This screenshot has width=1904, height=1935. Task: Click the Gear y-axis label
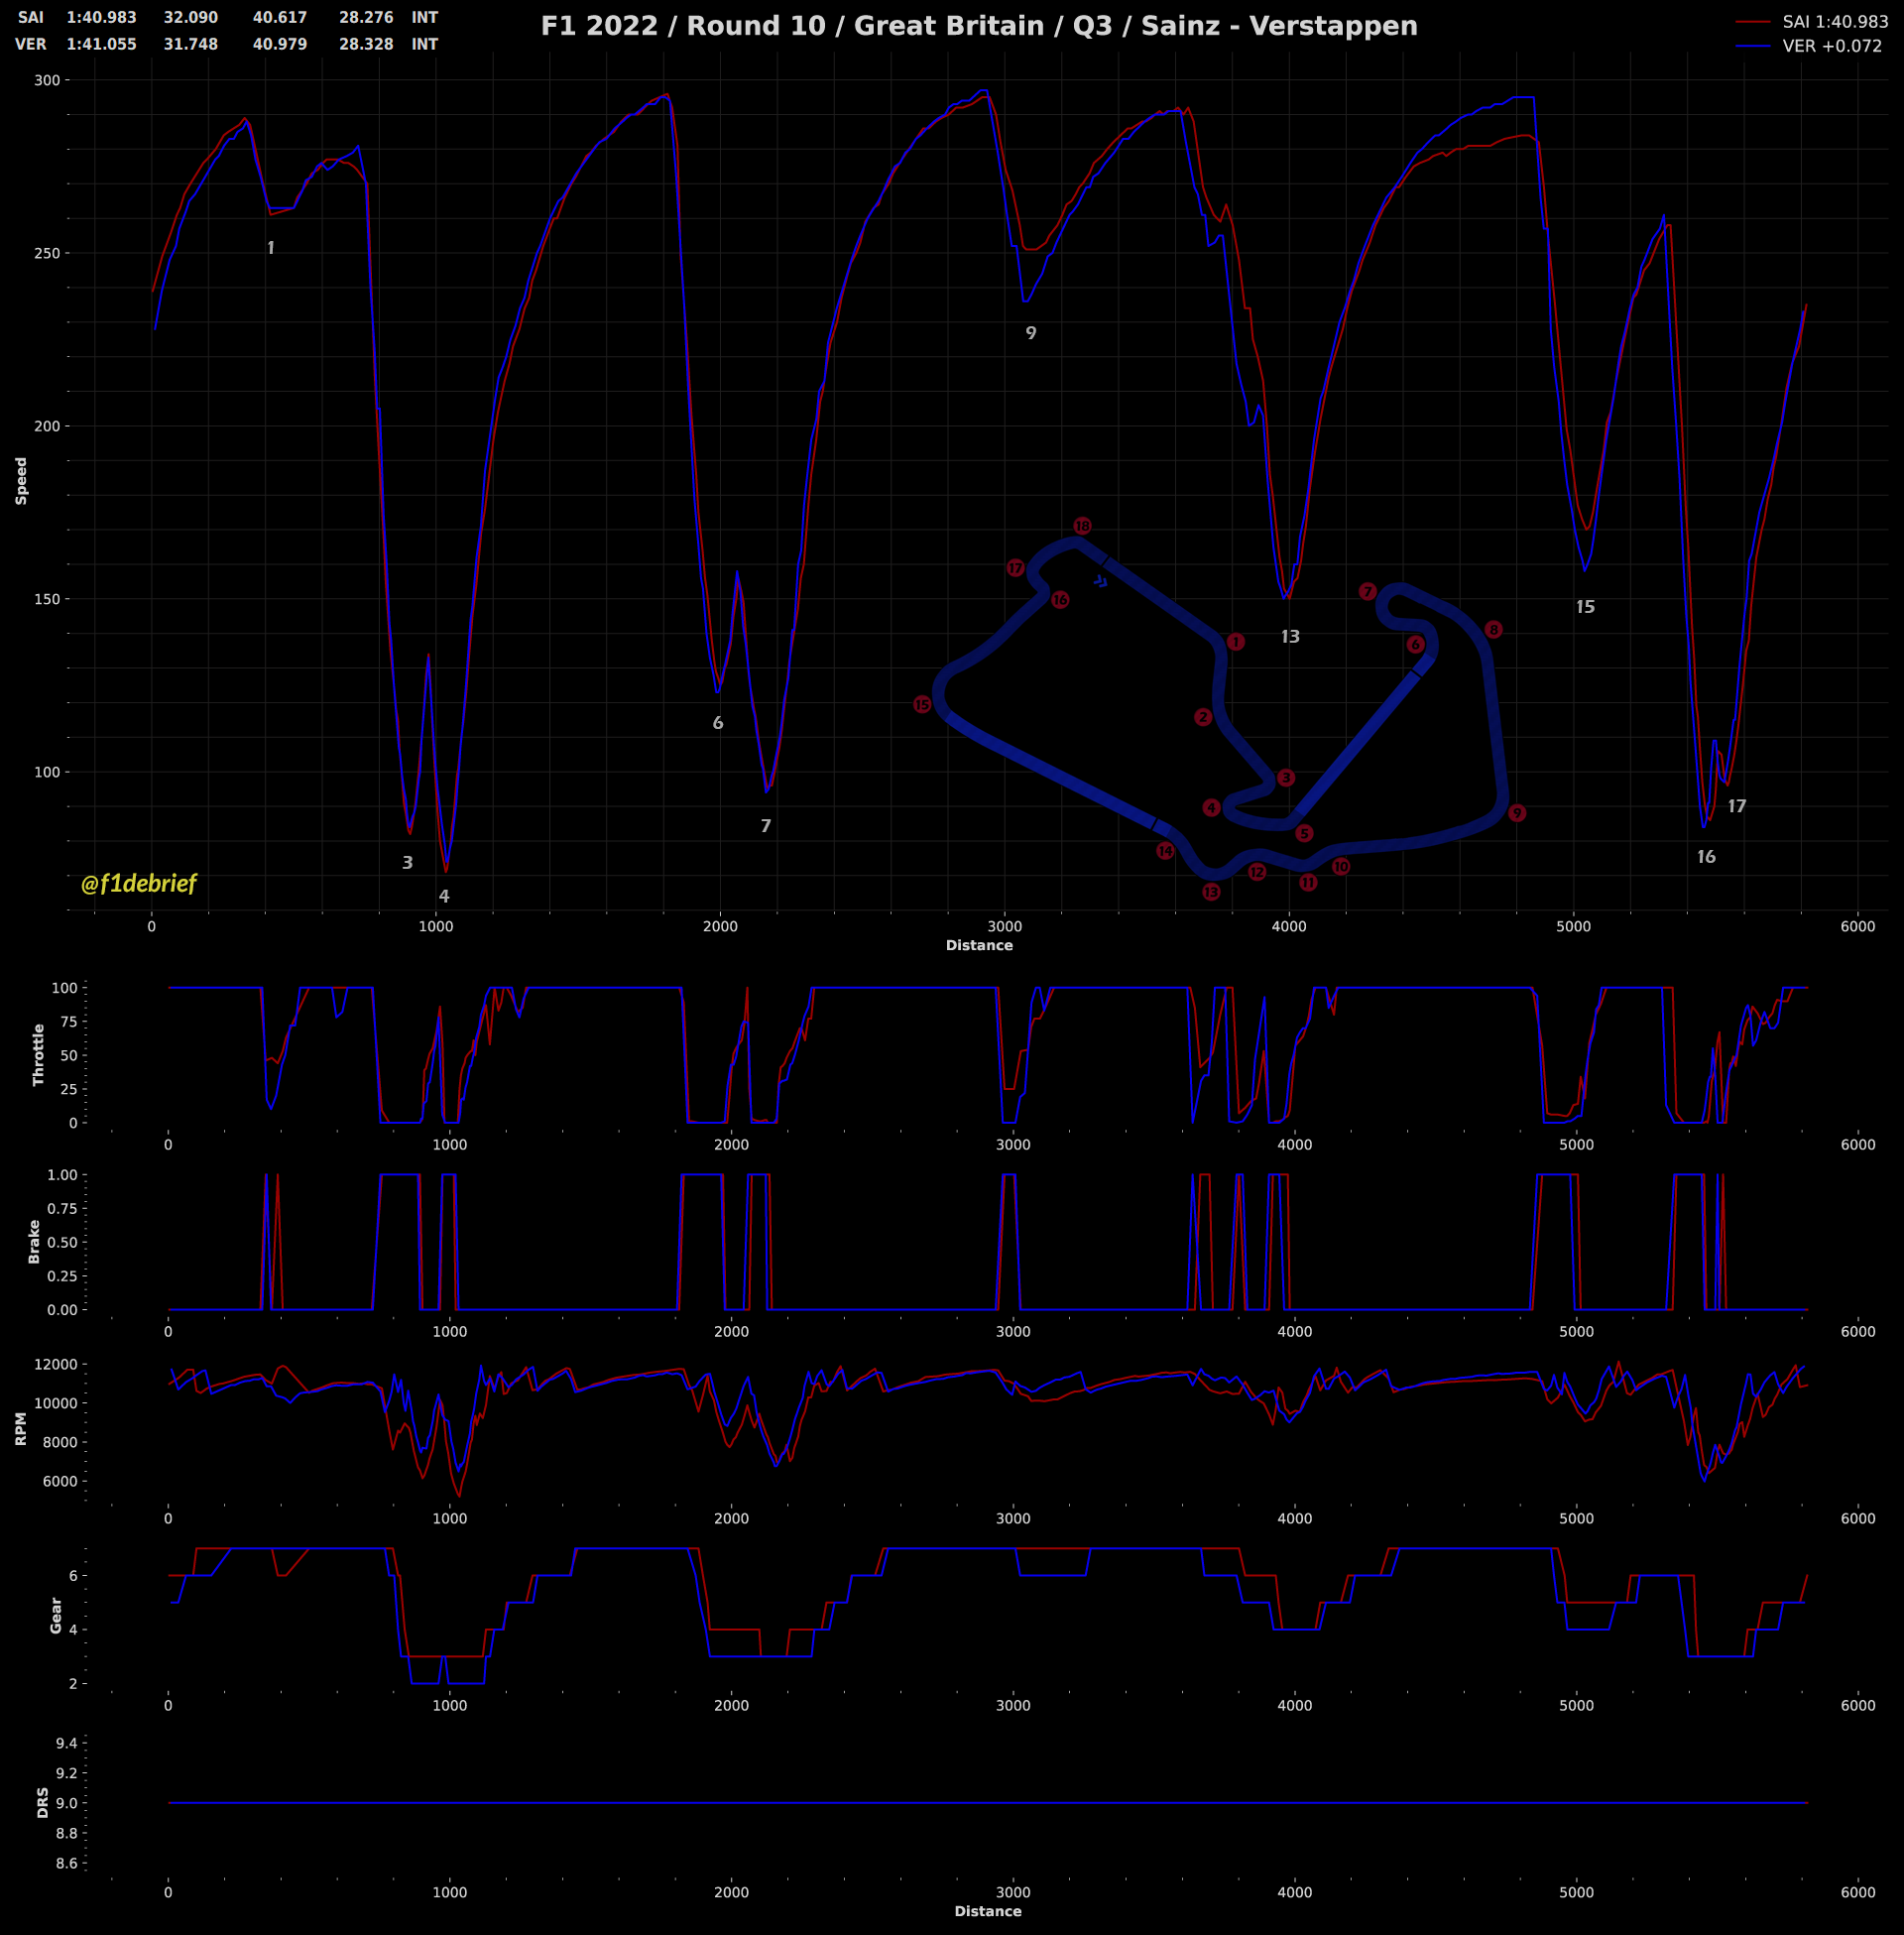click(56, 1616)
